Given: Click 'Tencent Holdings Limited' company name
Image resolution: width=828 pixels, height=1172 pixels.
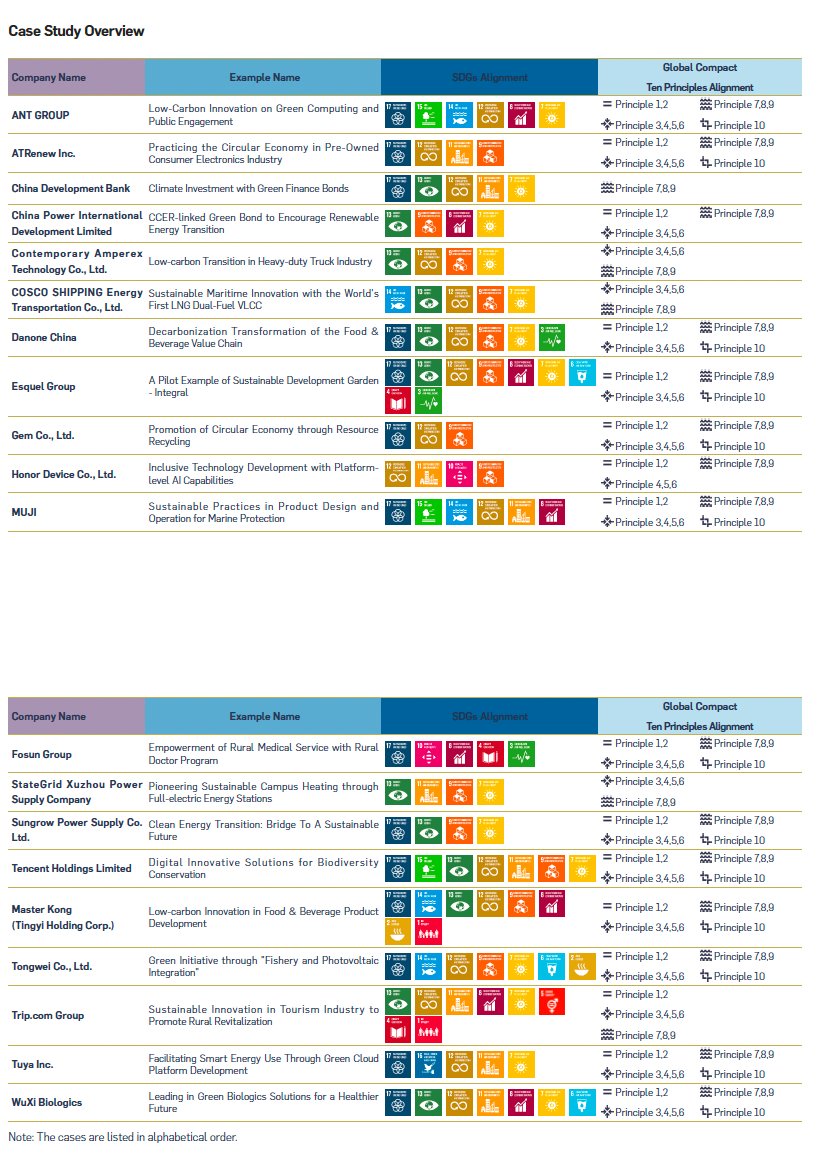Looking at the screenshot, I should click(x=71, y=869).
